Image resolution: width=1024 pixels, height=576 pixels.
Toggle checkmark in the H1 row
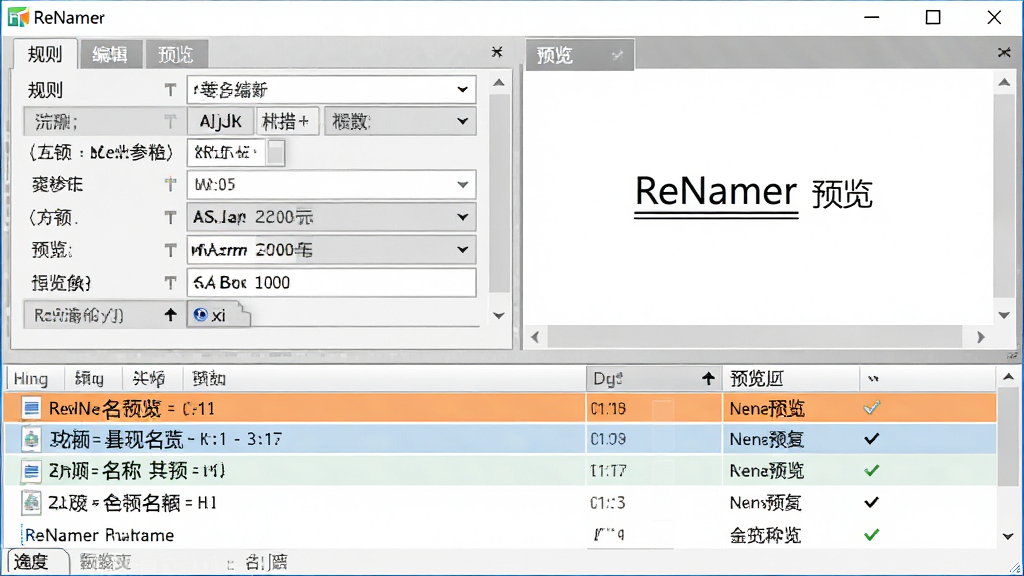[872, 502]
